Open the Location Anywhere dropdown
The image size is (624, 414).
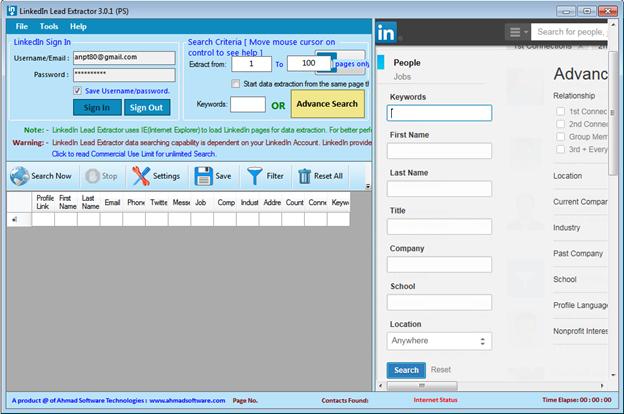(439, 341)
